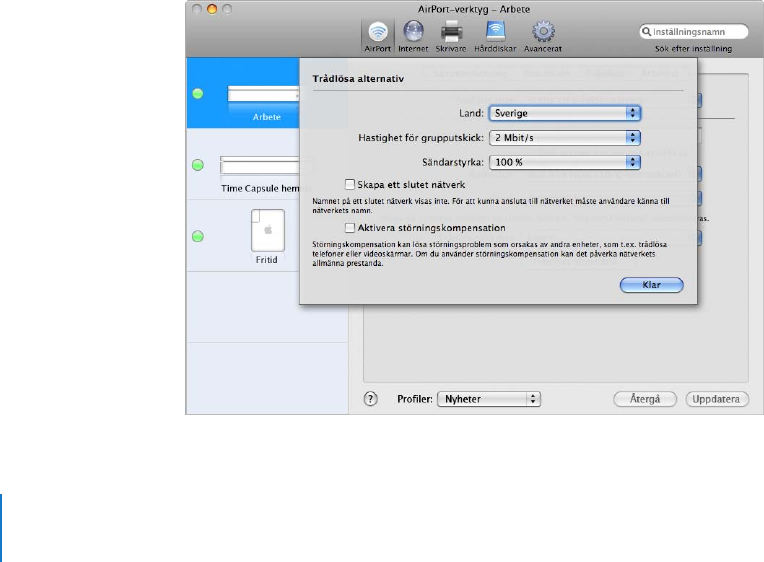Open the AirPort toolbar pane
The image size is (764, 562).
tap(378, 37)
